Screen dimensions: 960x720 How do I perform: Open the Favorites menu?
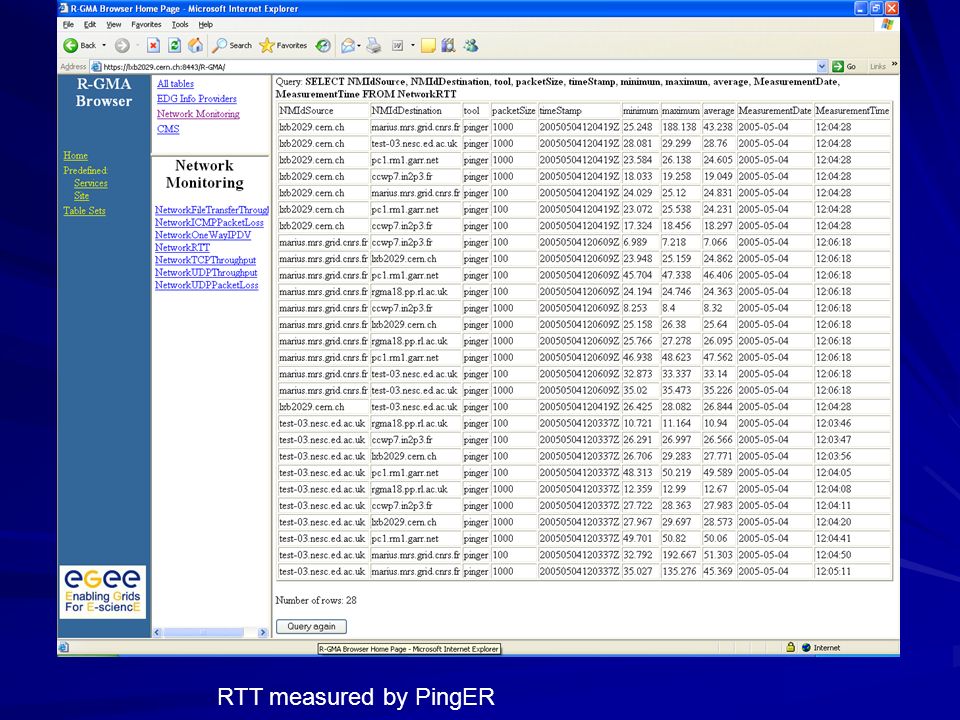(x=146, y=24)
